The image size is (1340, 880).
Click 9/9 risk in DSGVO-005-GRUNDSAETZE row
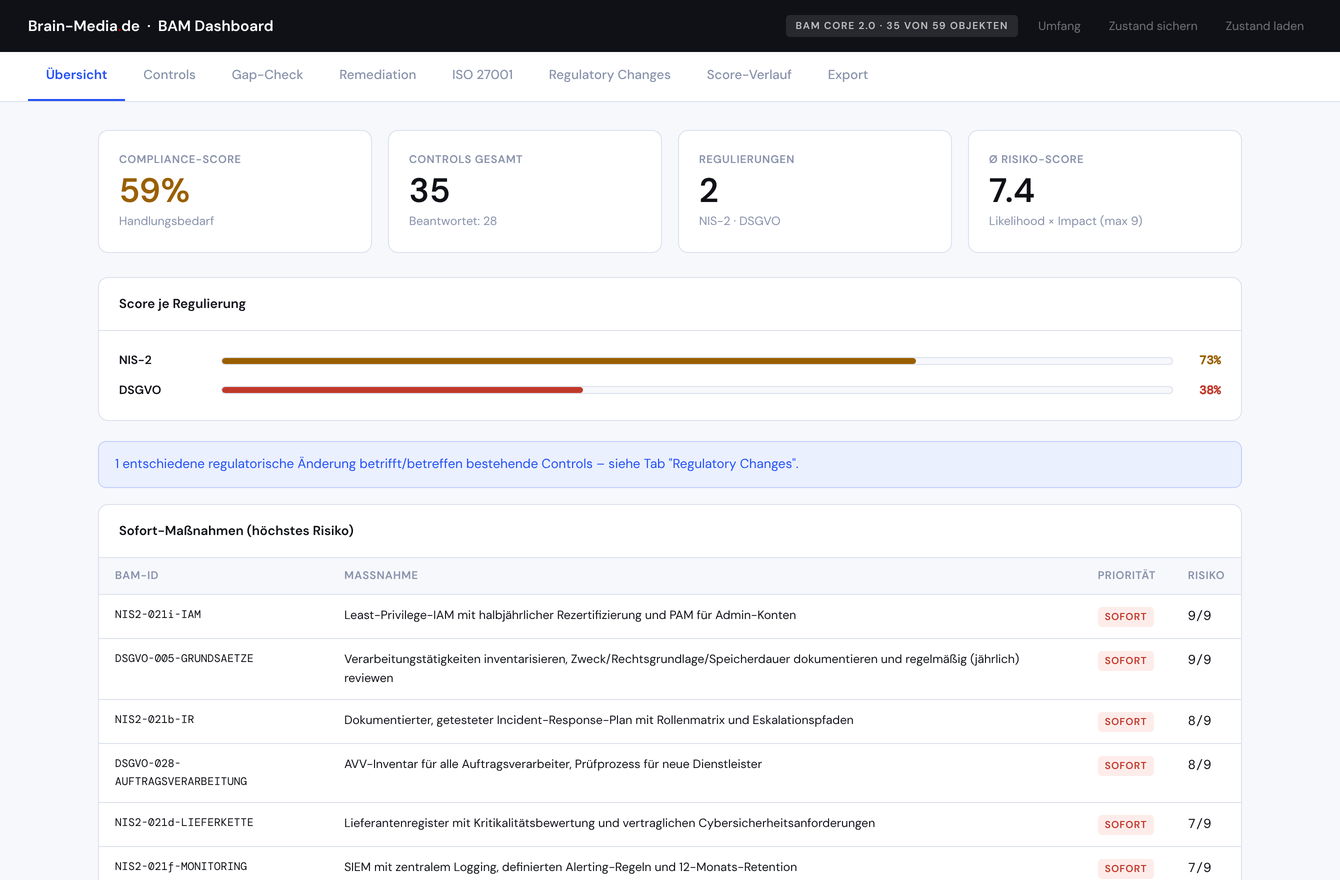1199,660
